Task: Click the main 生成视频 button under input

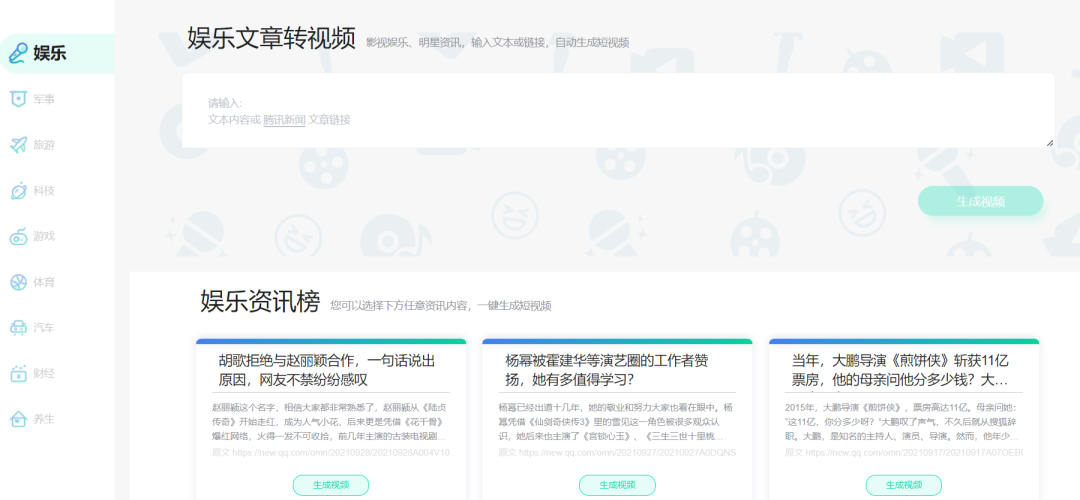Action: tap(980, 201)
